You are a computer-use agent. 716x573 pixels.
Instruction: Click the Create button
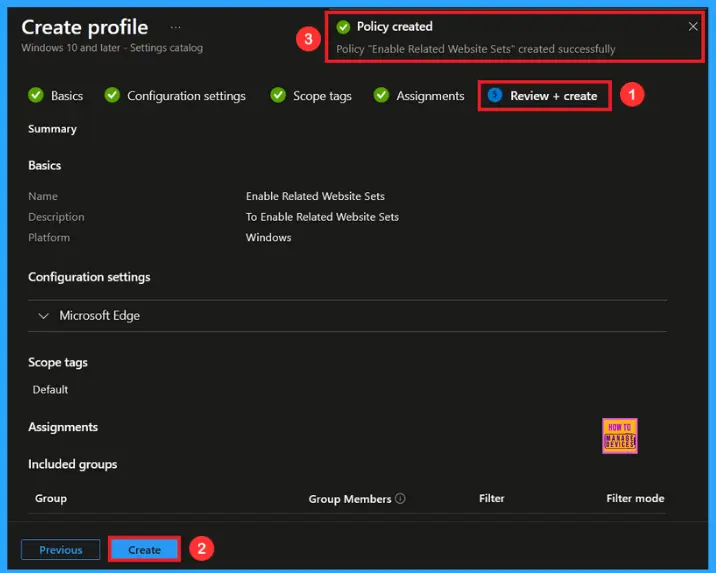coord(144,550)
